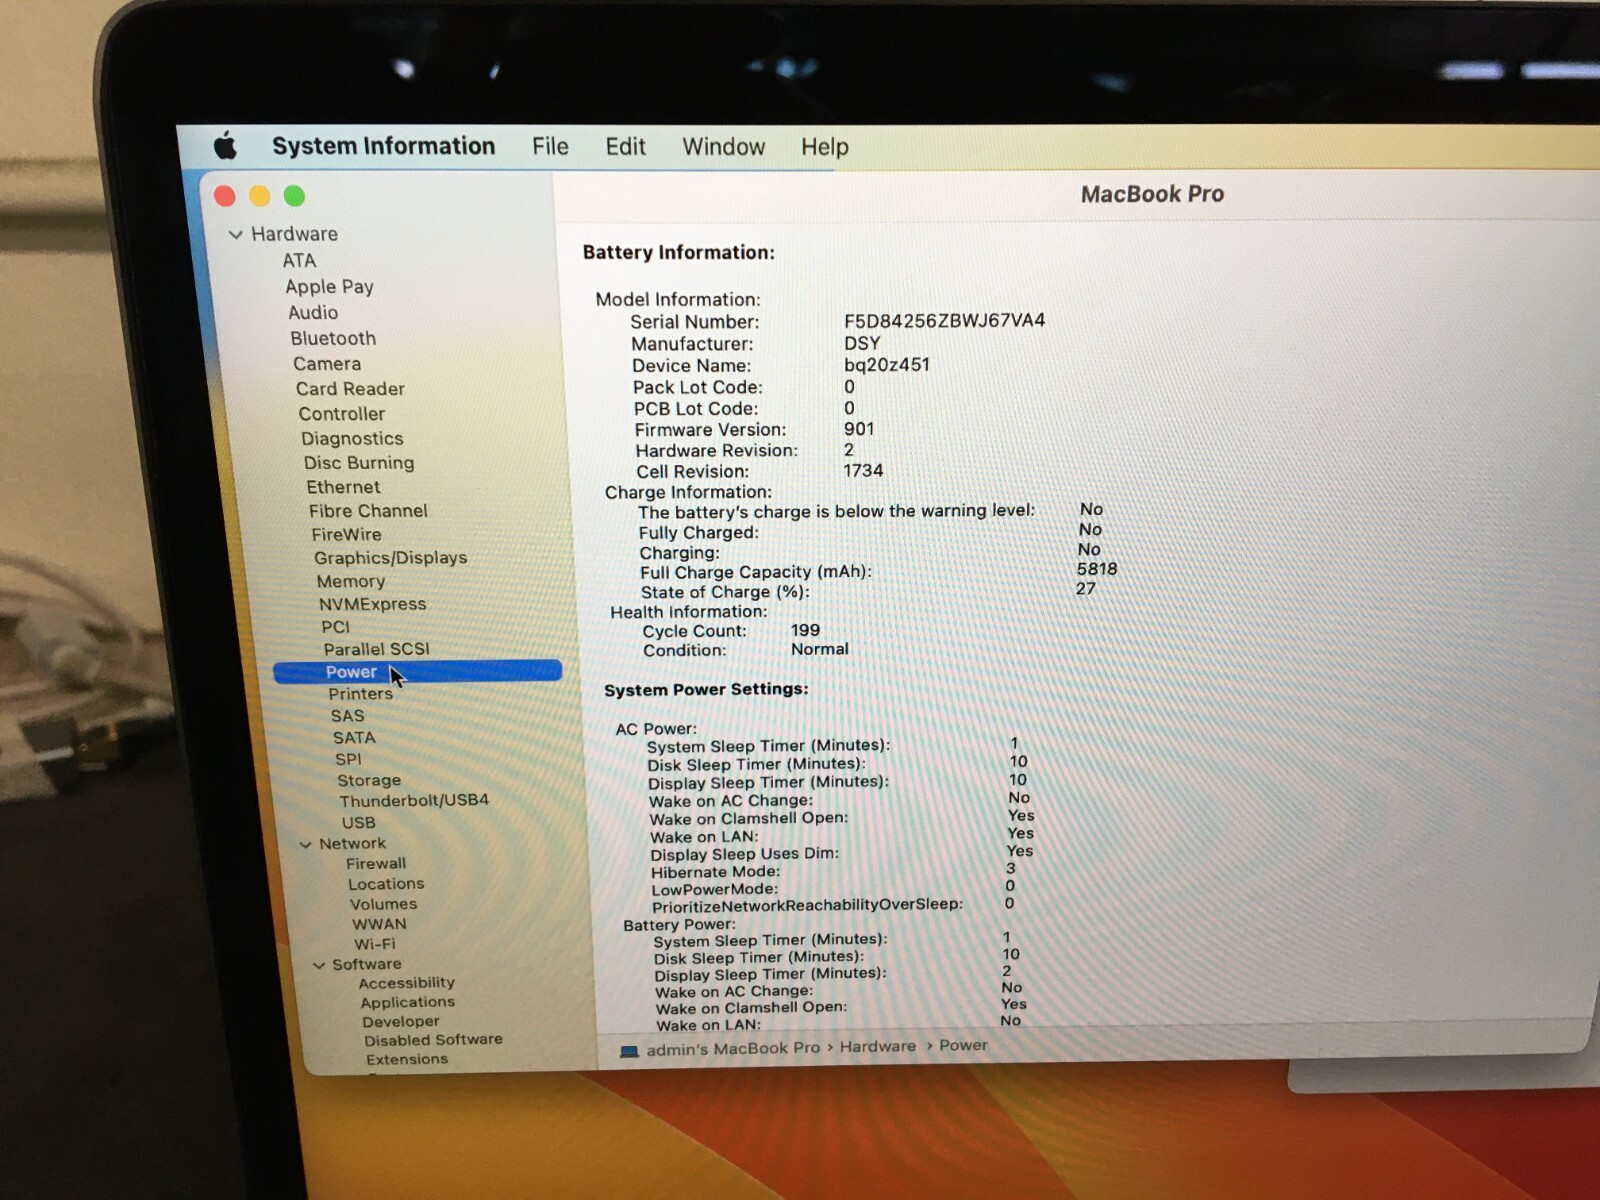Select Printers in the sidebar
This screenshot has width=1600, height=1200.
pos(360,694)
